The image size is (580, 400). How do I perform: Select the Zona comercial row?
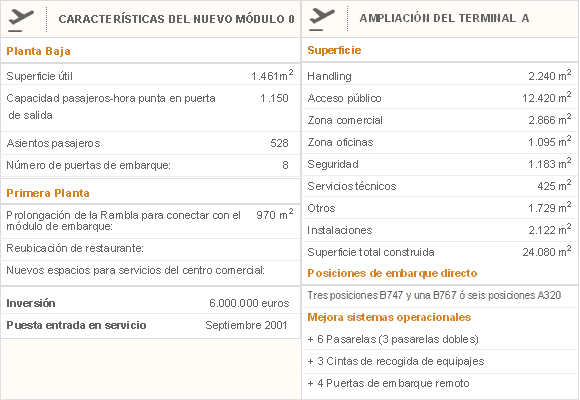pyautogui.click(x=440, y=120)
